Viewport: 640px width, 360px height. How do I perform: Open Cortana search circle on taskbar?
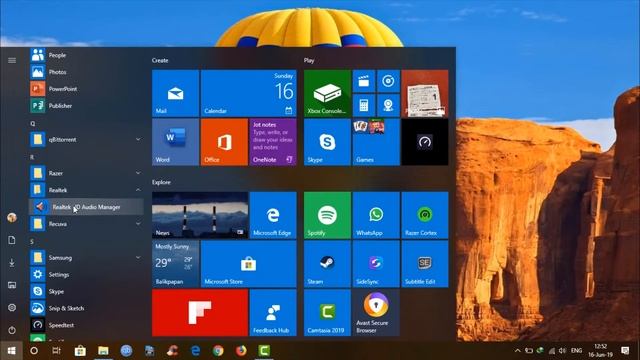click(x=34, y=351)
